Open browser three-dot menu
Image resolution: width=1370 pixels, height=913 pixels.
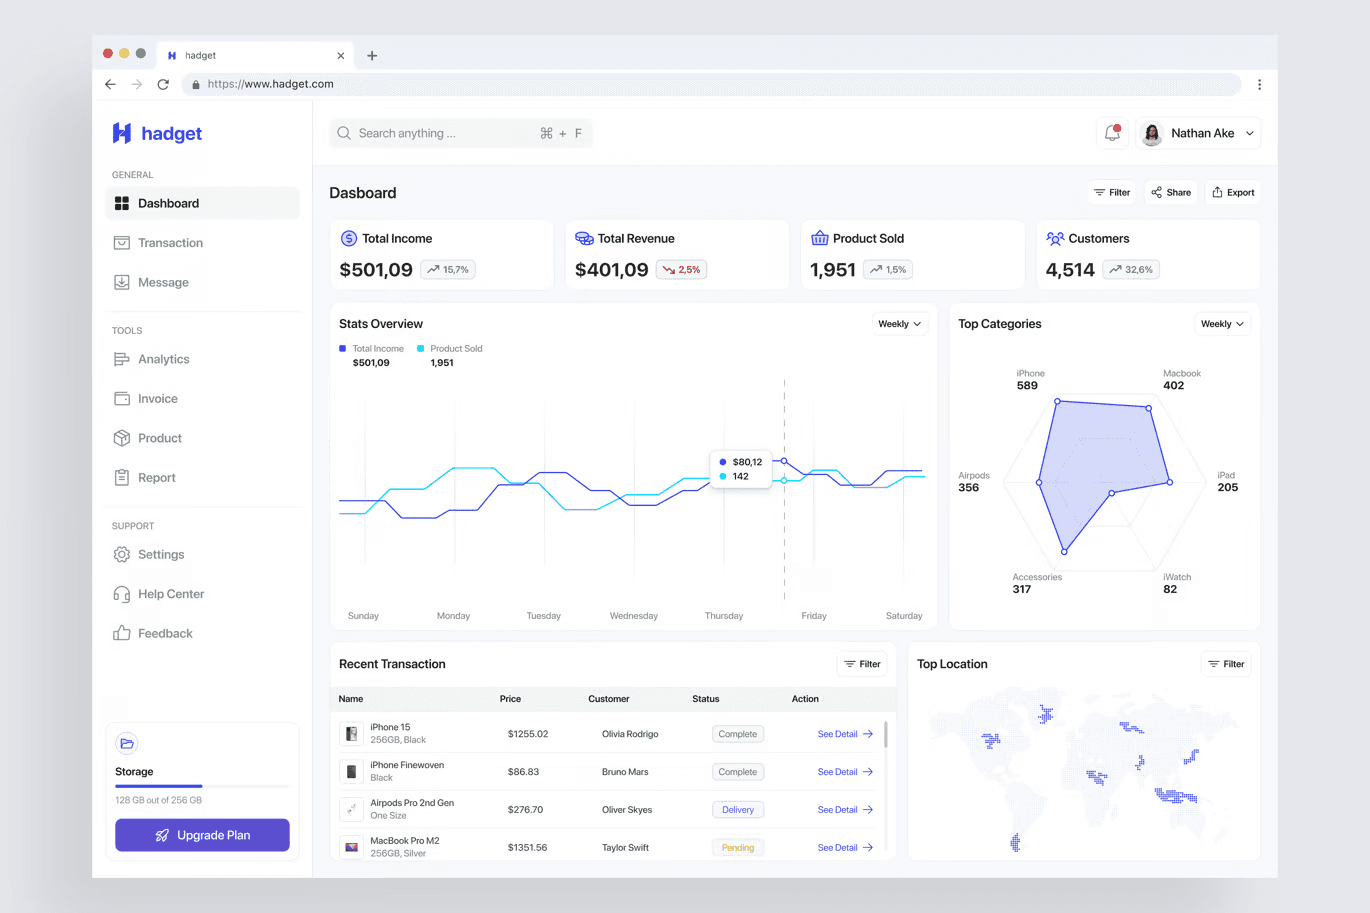point(1259,84)
